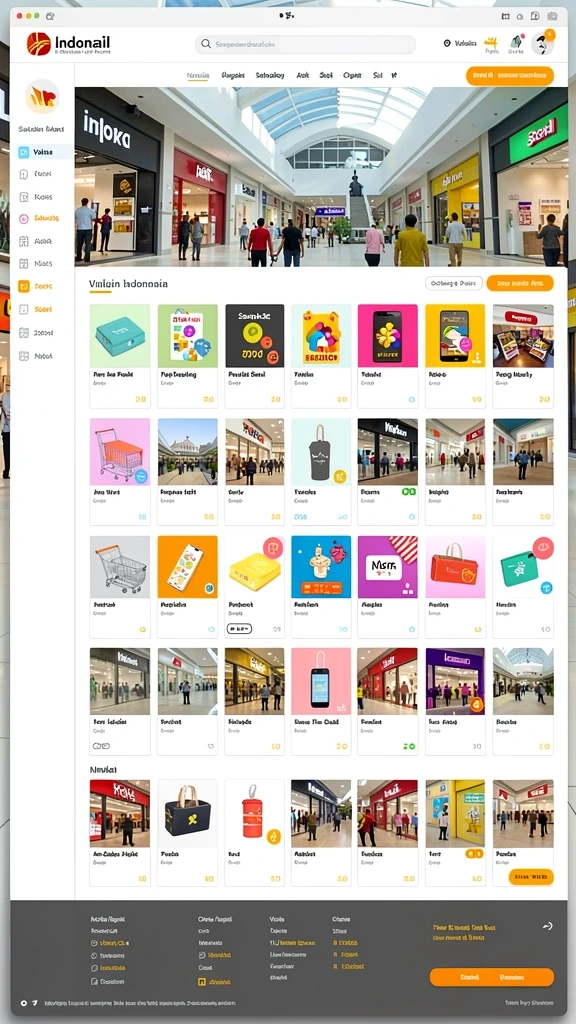This screenshot has height=1024, width=576.
Task: Open the grey shopping cart product thumbnail
Action: click(120, 567)
